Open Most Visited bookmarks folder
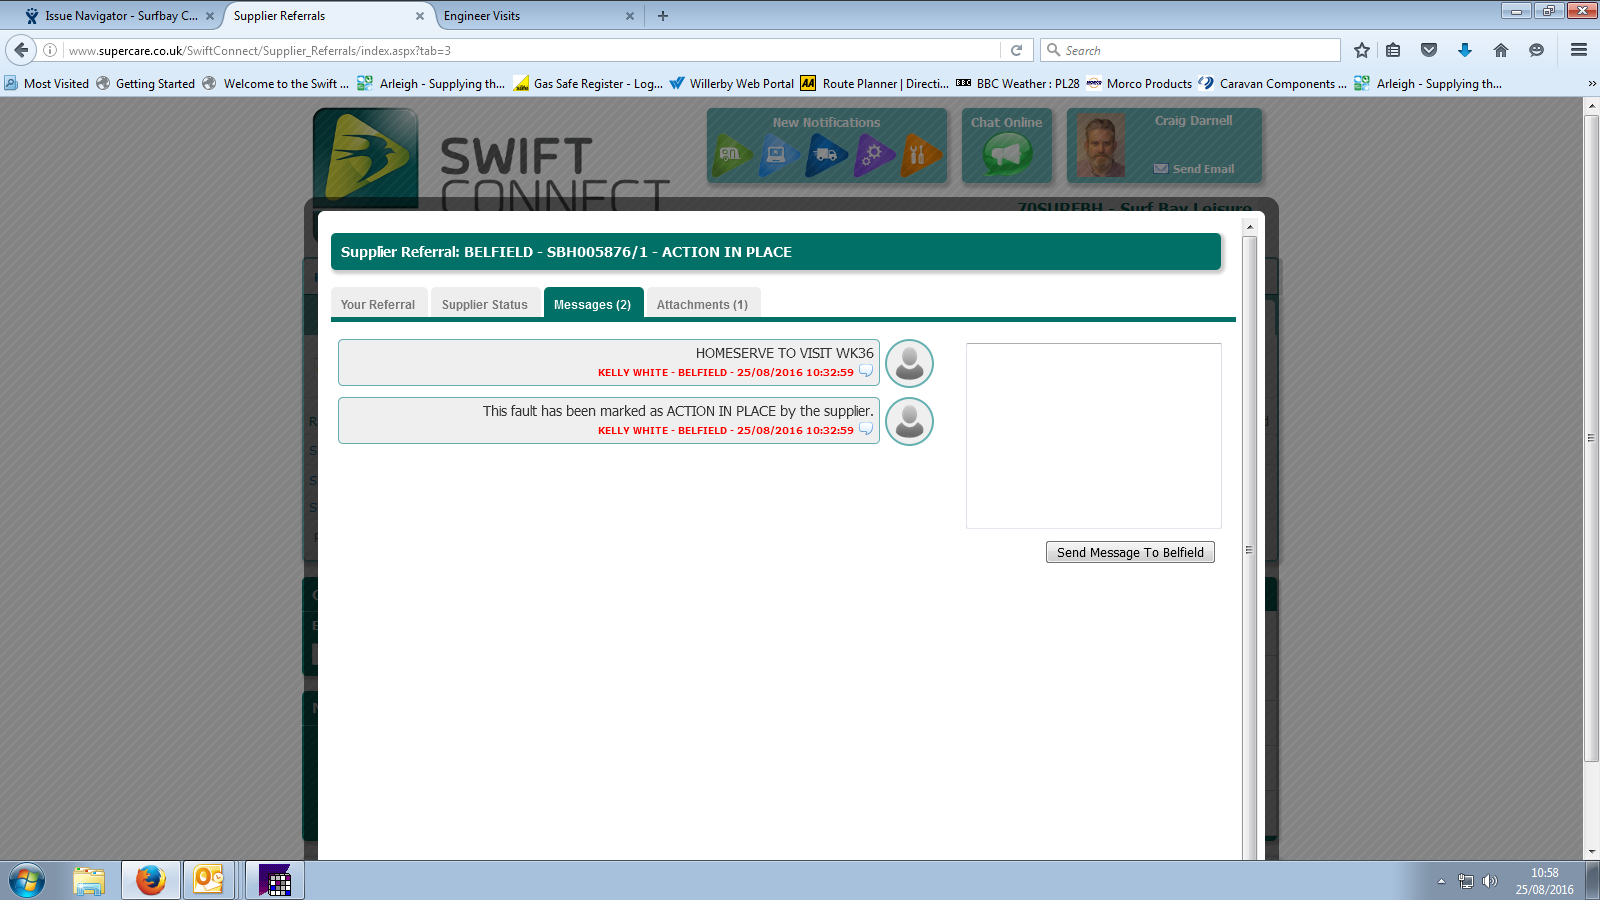 pyautogui.click(x=47, y=84)
